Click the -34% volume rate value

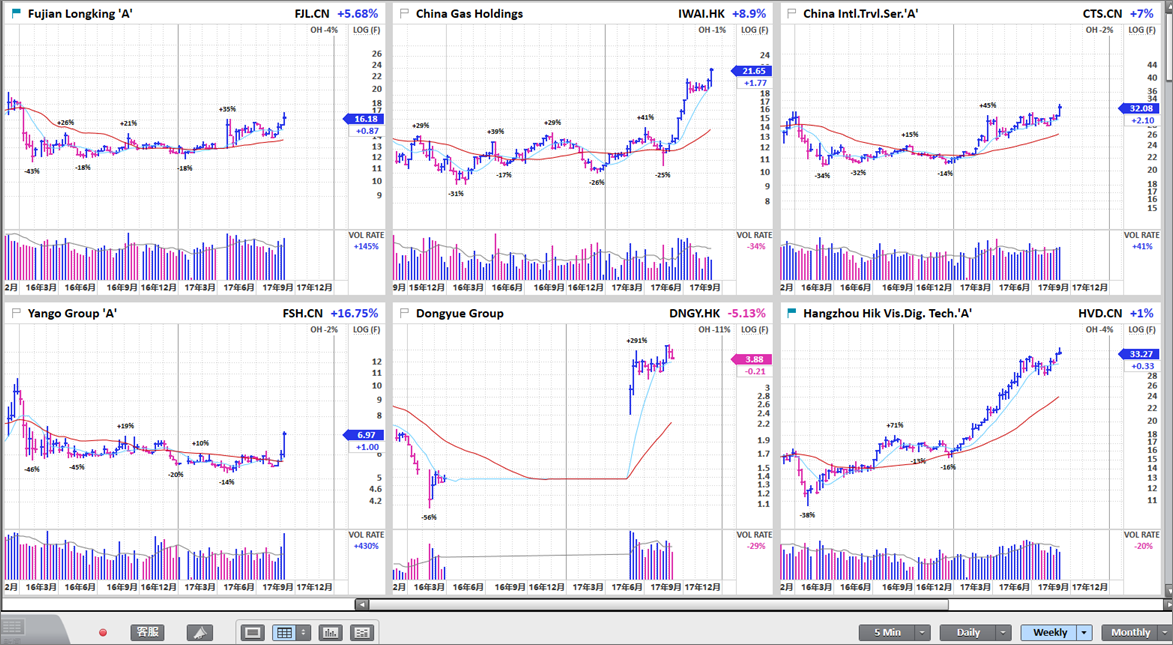(754, 246)
